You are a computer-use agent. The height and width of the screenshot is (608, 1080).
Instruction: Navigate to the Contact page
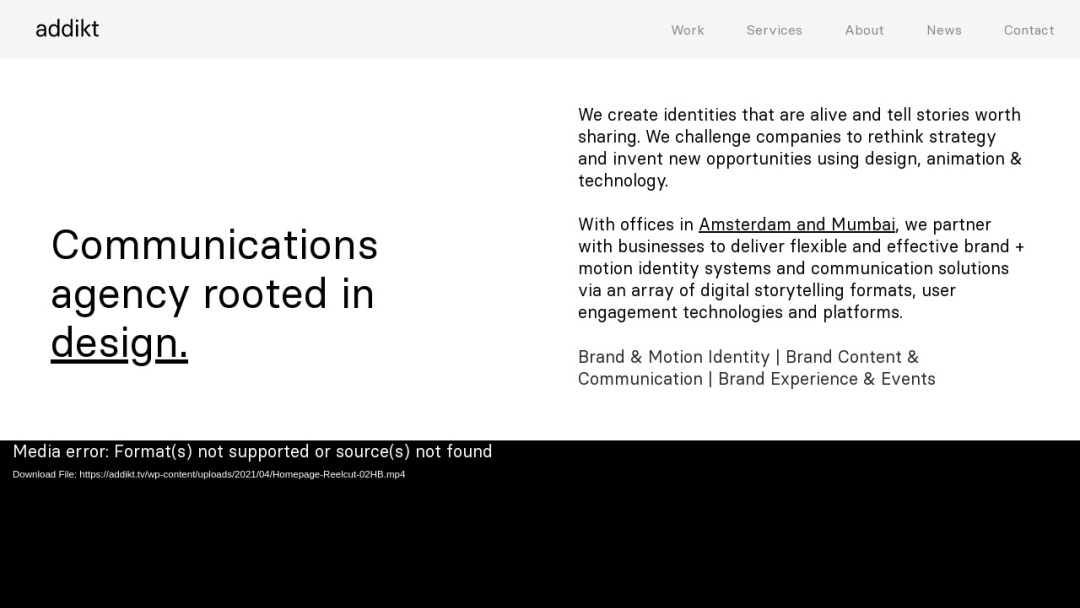pos(1029,30)
